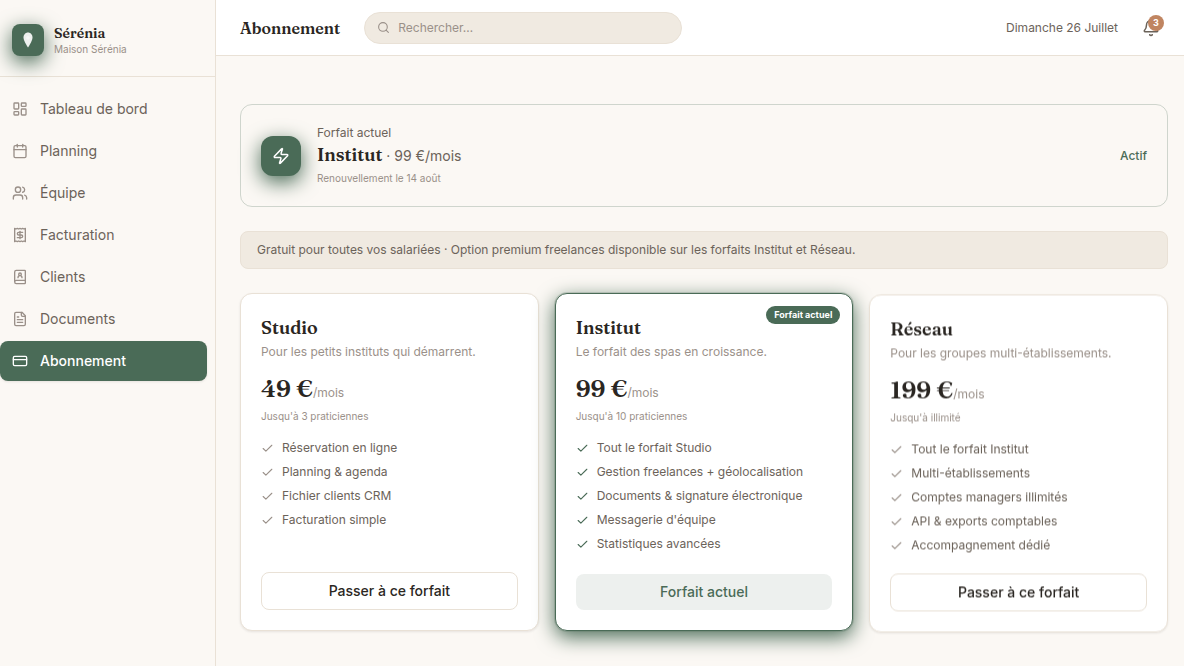
Task: Click 'Jusqu'à 10 praticiennes' text
Action: (631, 416)
